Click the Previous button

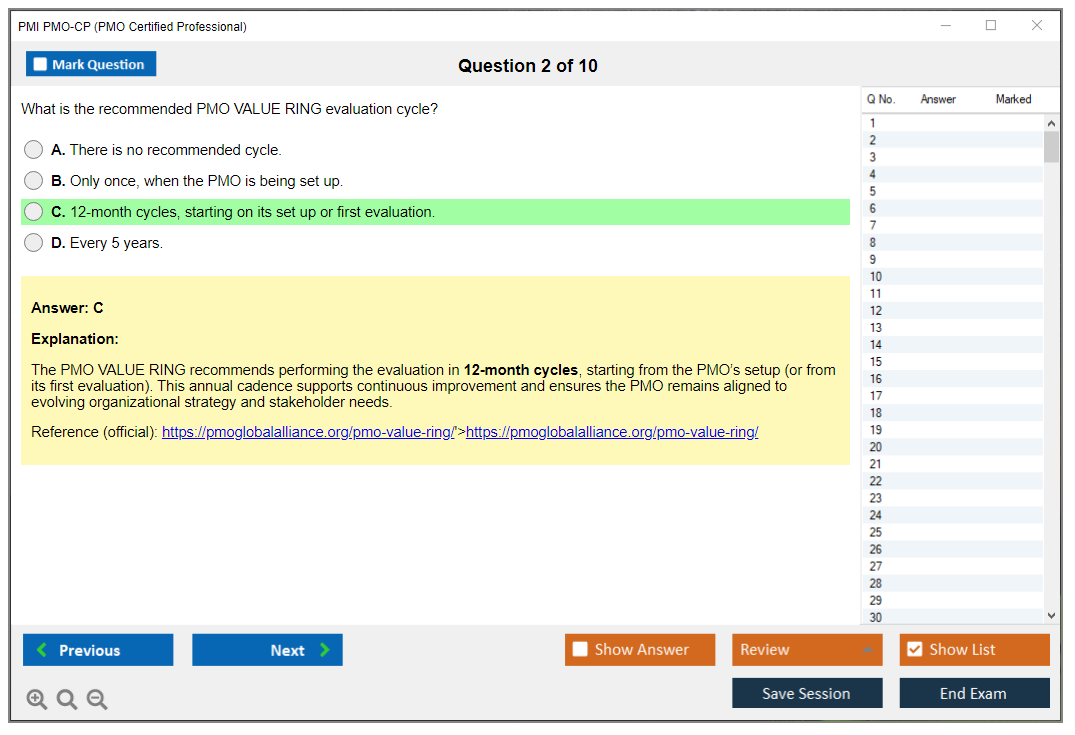pyautogui.click(x=97, y=649)
